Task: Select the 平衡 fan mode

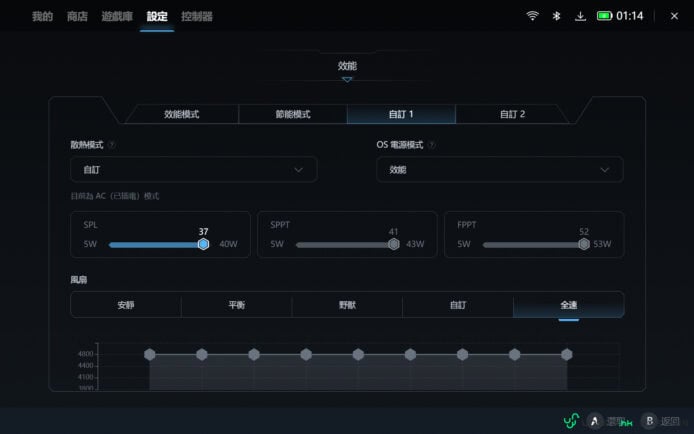Action: pyautogui.click(x=236, y=305)
